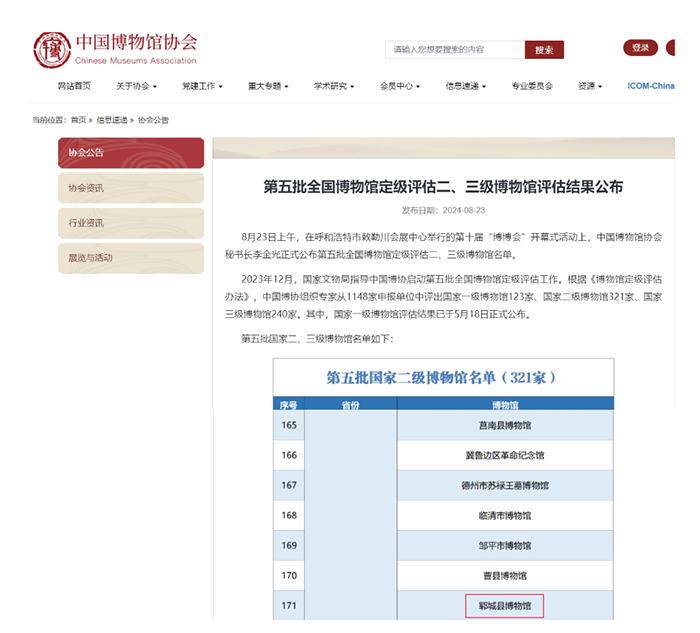This screenshot has width=700, height=633.
Task: Expand the 关于协会 dropdown menu
Action: click(136, 86)
